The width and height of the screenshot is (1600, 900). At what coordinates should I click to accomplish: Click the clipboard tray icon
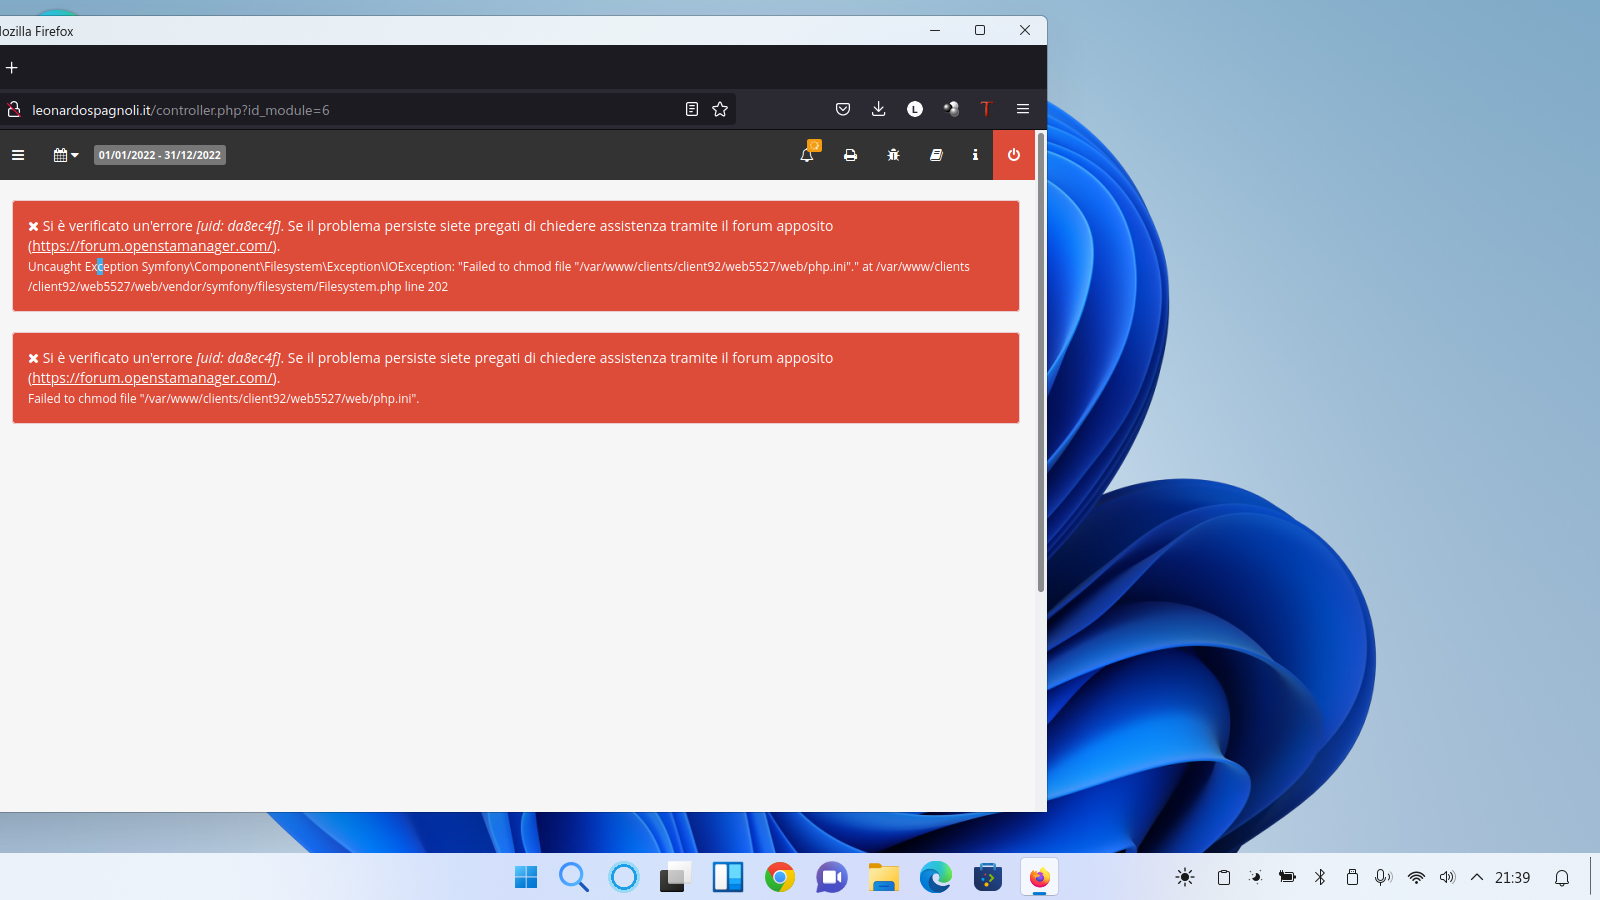(1223, 877)
